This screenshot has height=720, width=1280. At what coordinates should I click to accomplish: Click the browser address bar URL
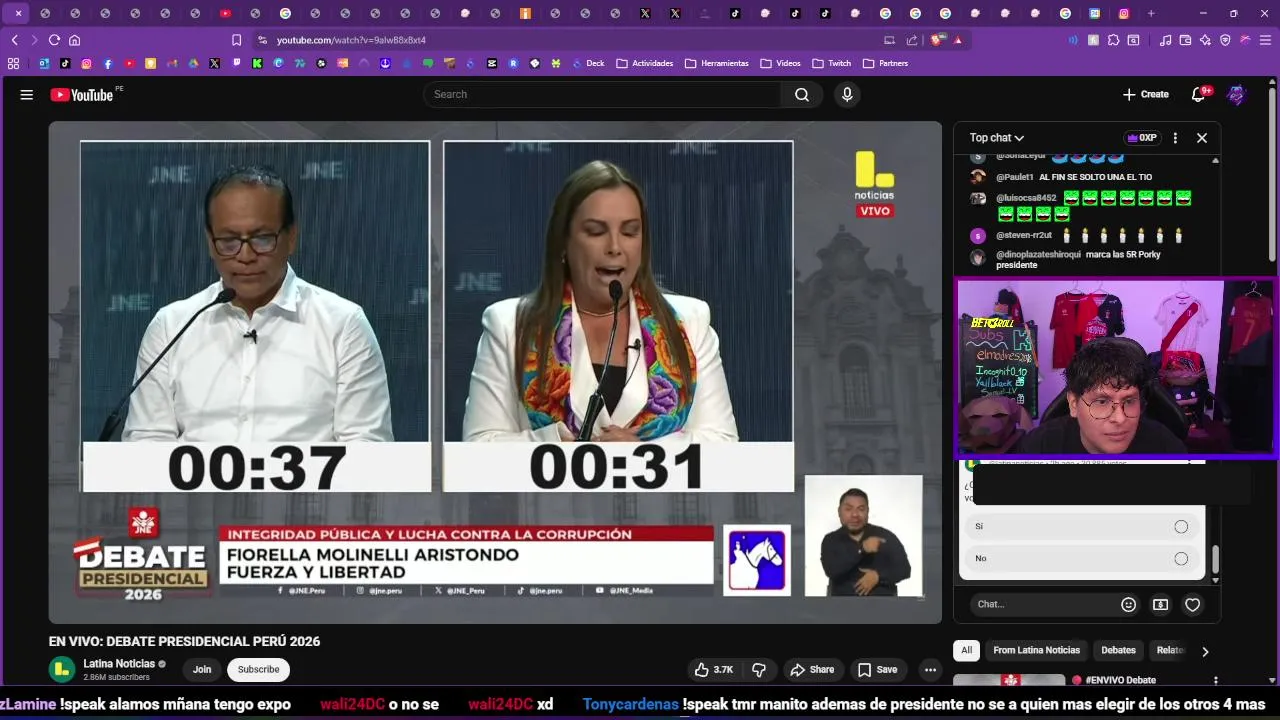(351, 40)
